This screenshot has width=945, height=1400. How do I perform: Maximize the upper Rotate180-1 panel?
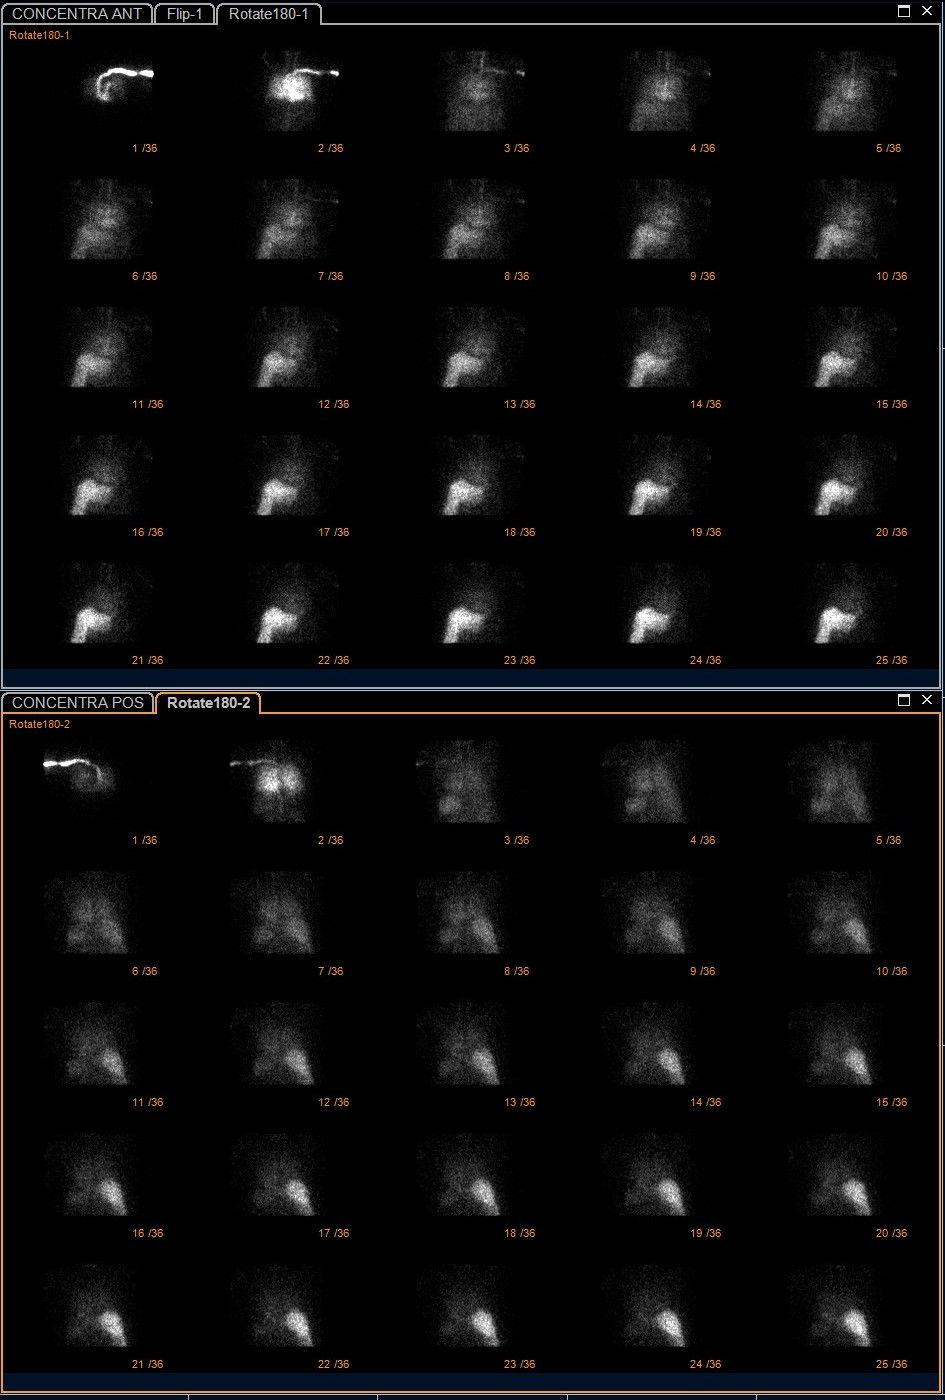[x=904, y=11]
